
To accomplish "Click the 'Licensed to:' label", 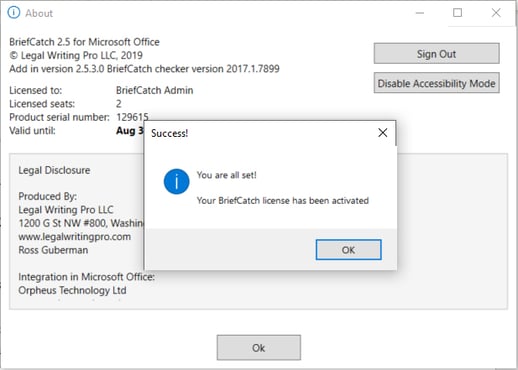I will click(36, 90).
